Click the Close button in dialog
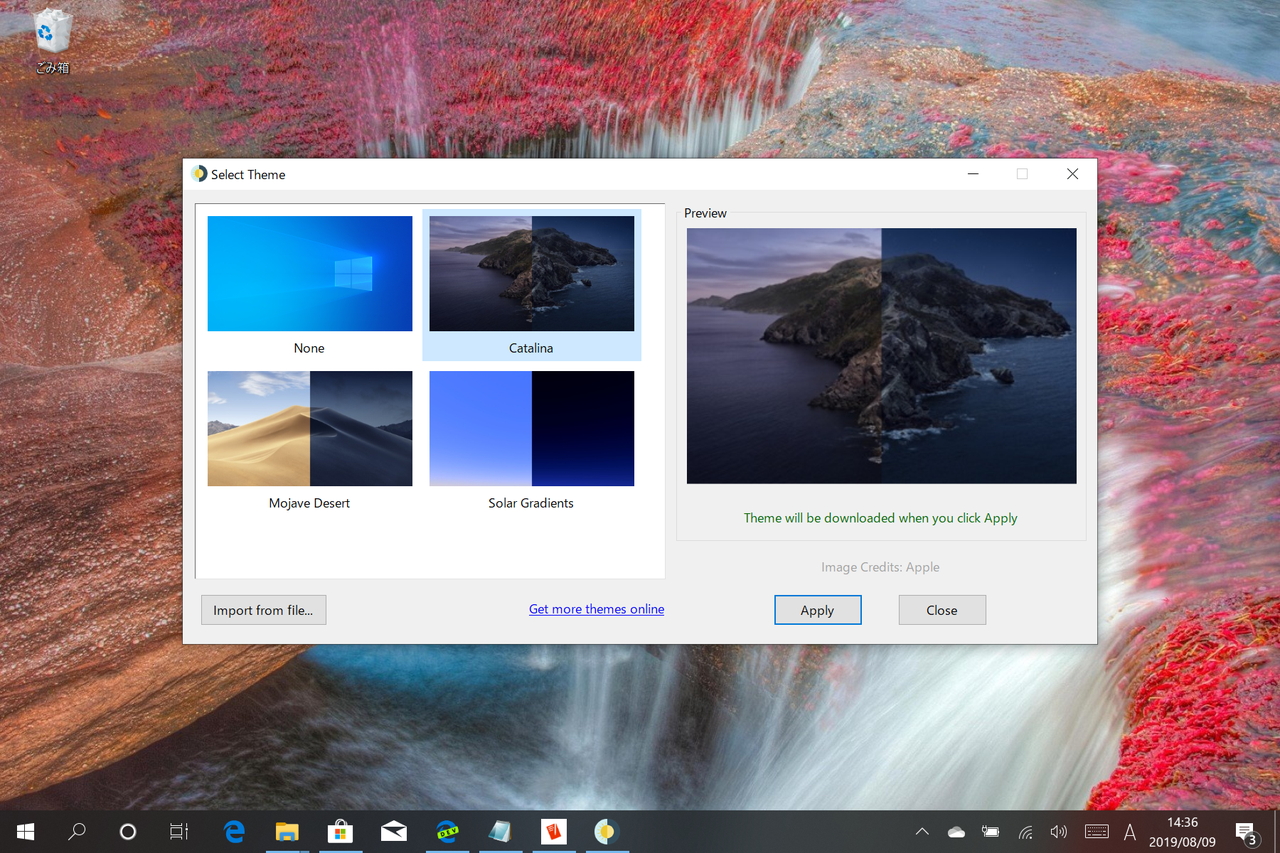 (942, 610)
